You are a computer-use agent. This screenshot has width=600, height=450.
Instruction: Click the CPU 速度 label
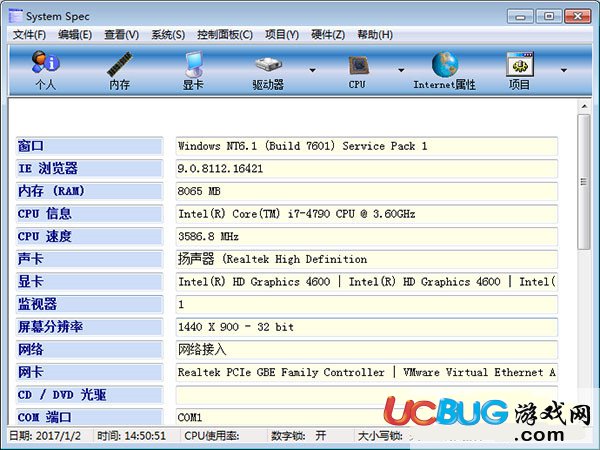click(x=90, y=236)
